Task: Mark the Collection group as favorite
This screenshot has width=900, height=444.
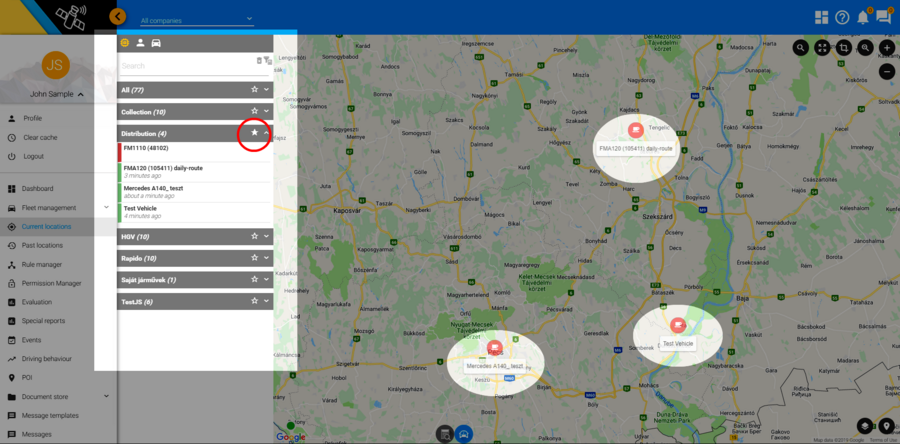Action: tap(255, 112)
